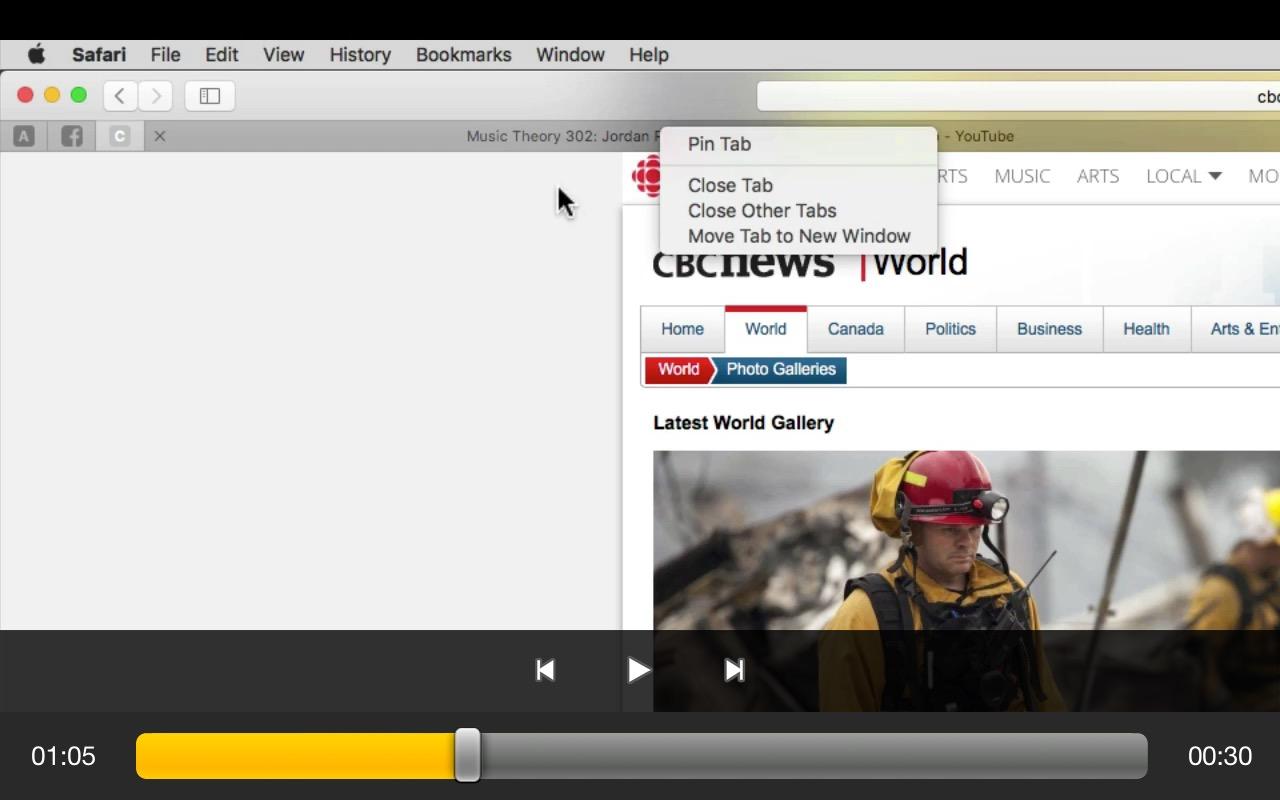The image size is (1280, 800).
Task: Click the remaining time 00:30
Action: pos(1220,756)
